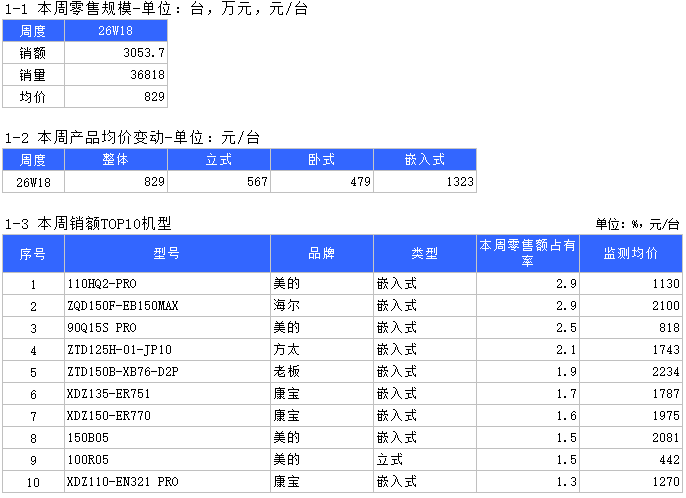
Task: Click the 类型 column header
Action: 425,253
